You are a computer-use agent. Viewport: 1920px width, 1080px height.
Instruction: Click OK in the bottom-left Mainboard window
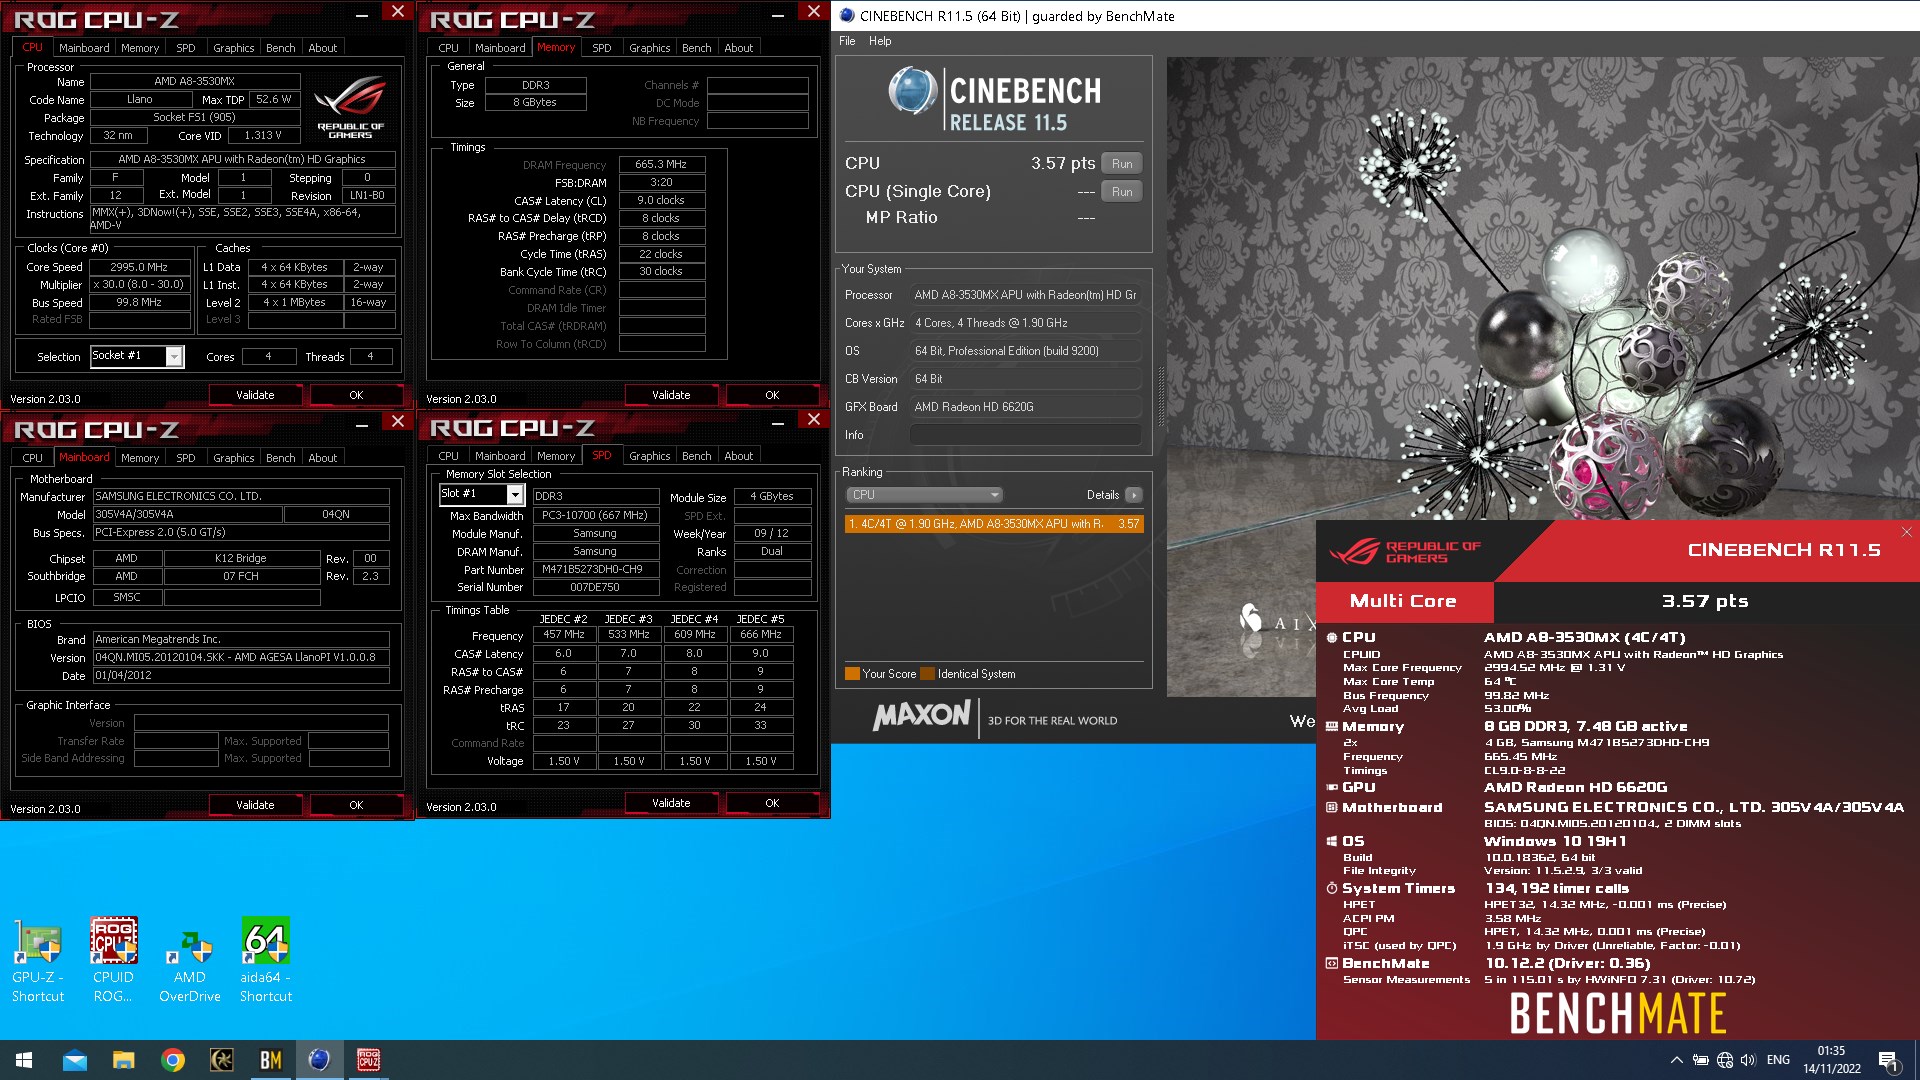pos(356,805)
